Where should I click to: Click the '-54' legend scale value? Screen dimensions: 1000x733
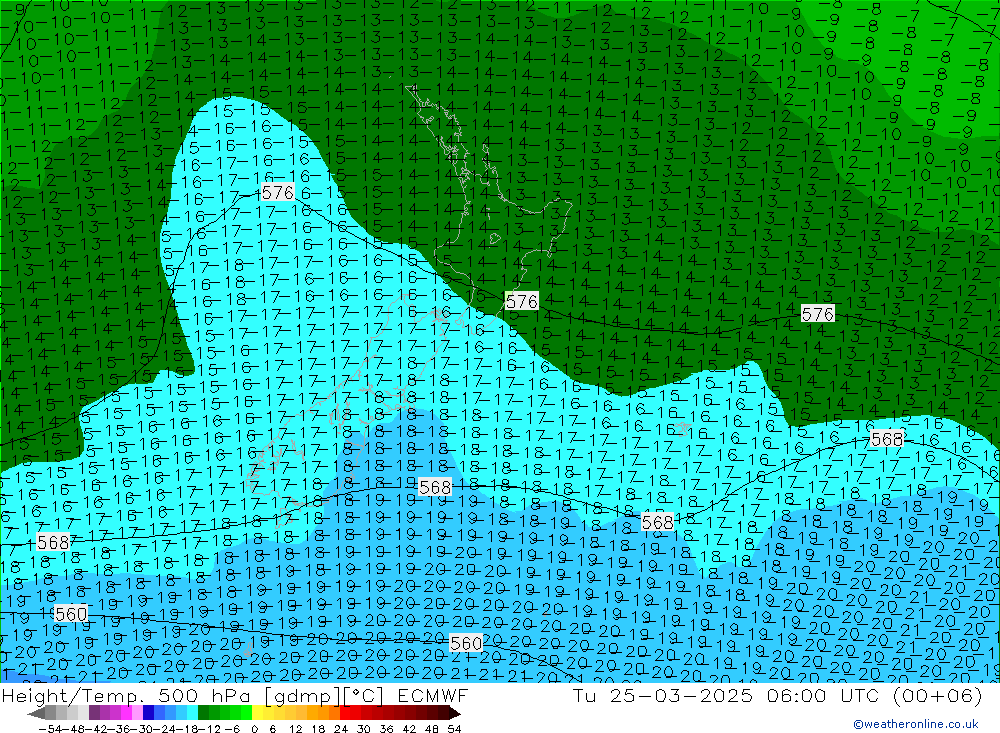(50, 729)
